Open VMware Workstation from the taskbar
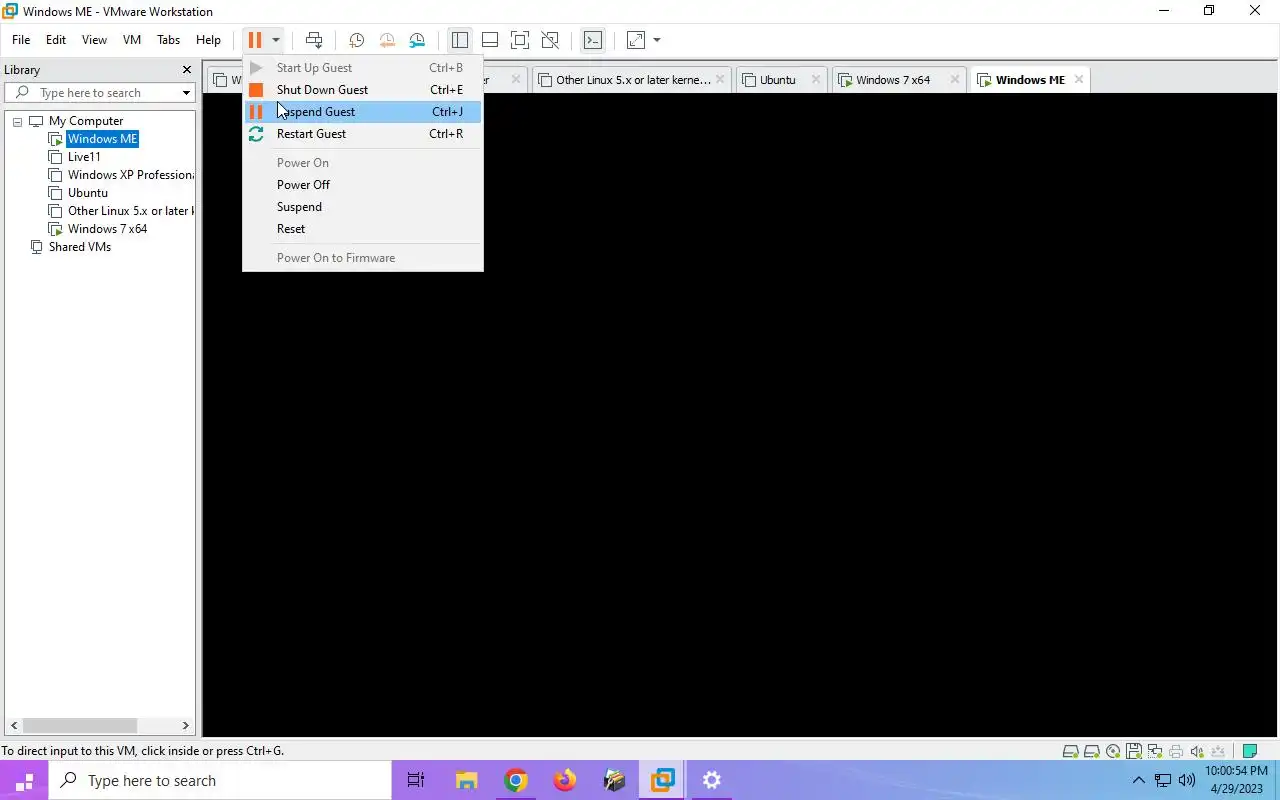Screen dimensions: 1280x800 point(662,780)
